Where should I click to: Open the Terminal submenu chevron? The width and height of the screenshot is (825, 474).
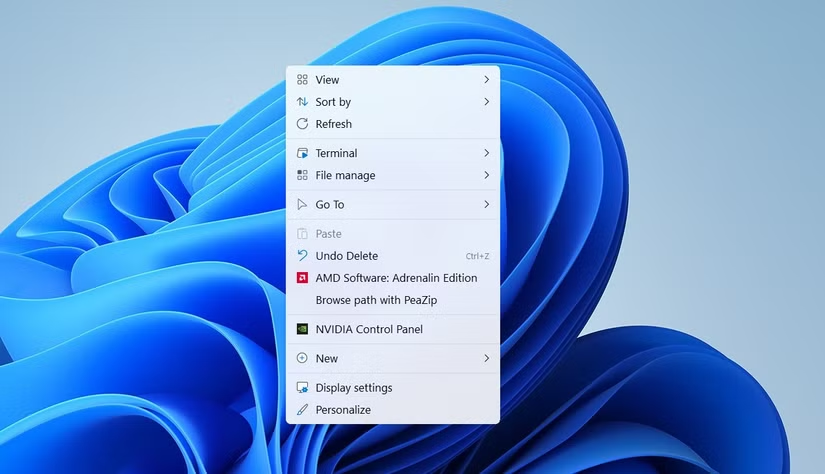coord(486,153)
